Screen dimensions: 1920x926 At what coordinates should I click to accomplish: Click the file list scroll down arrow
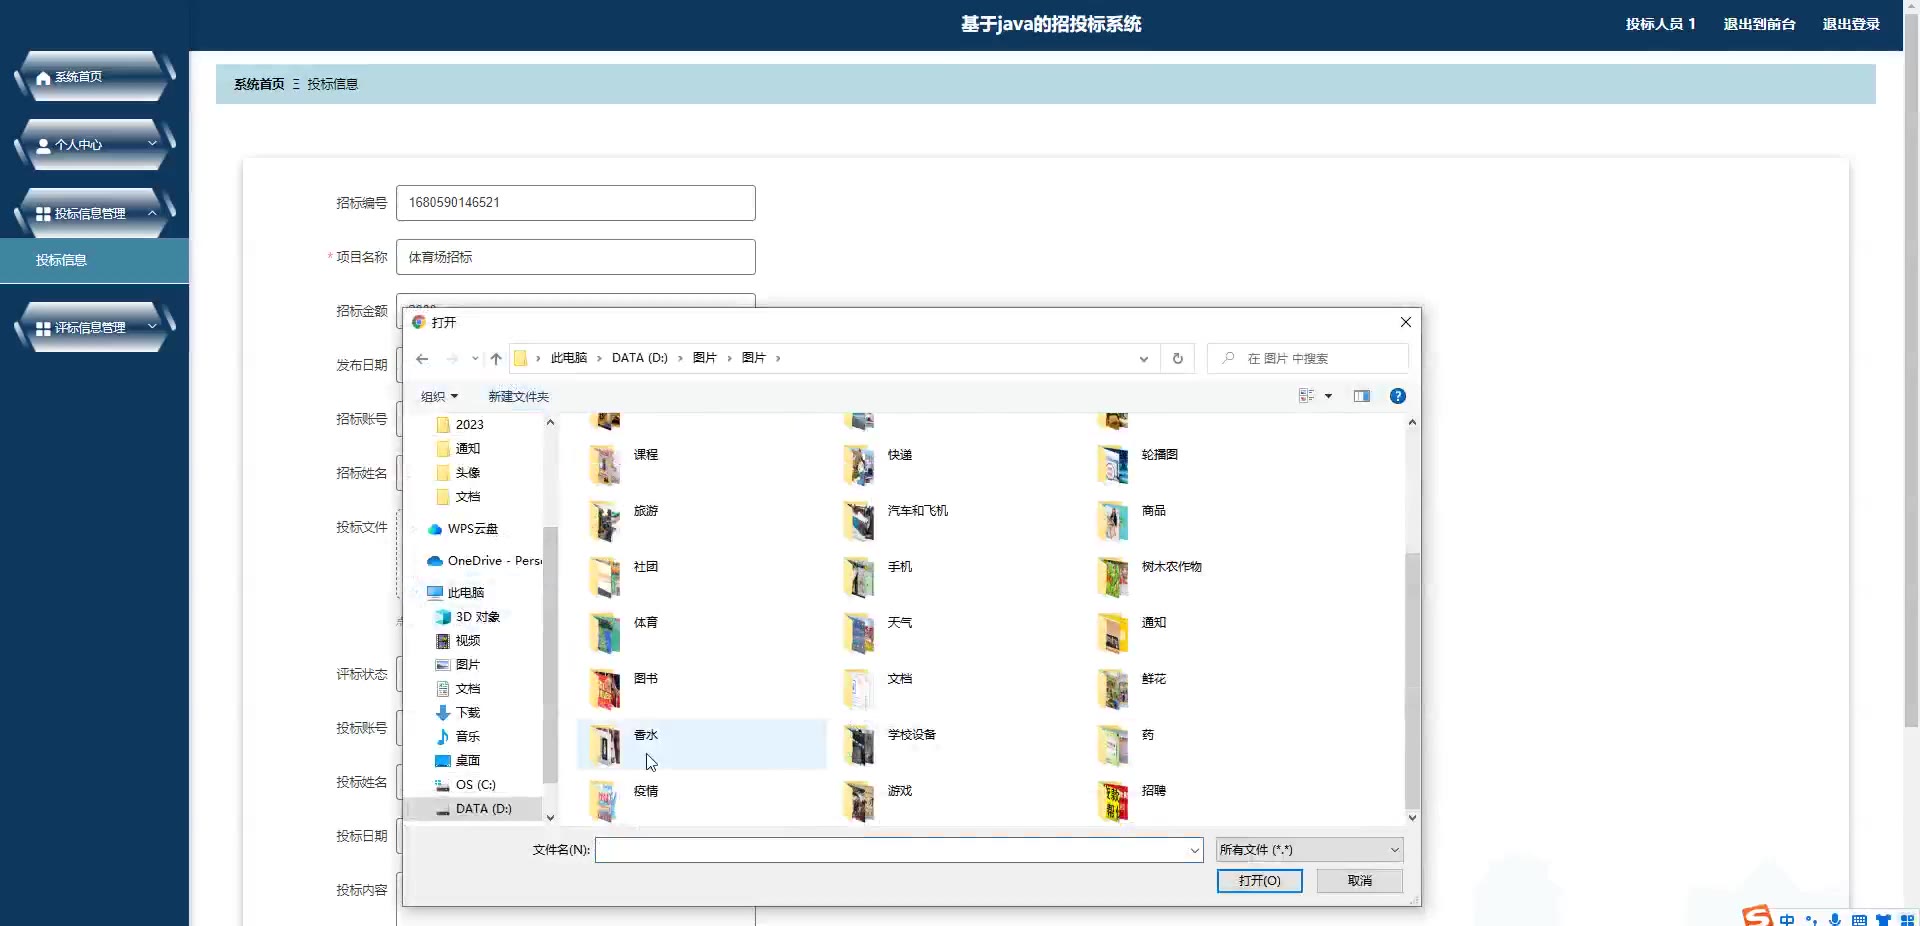click(1412, 818)
